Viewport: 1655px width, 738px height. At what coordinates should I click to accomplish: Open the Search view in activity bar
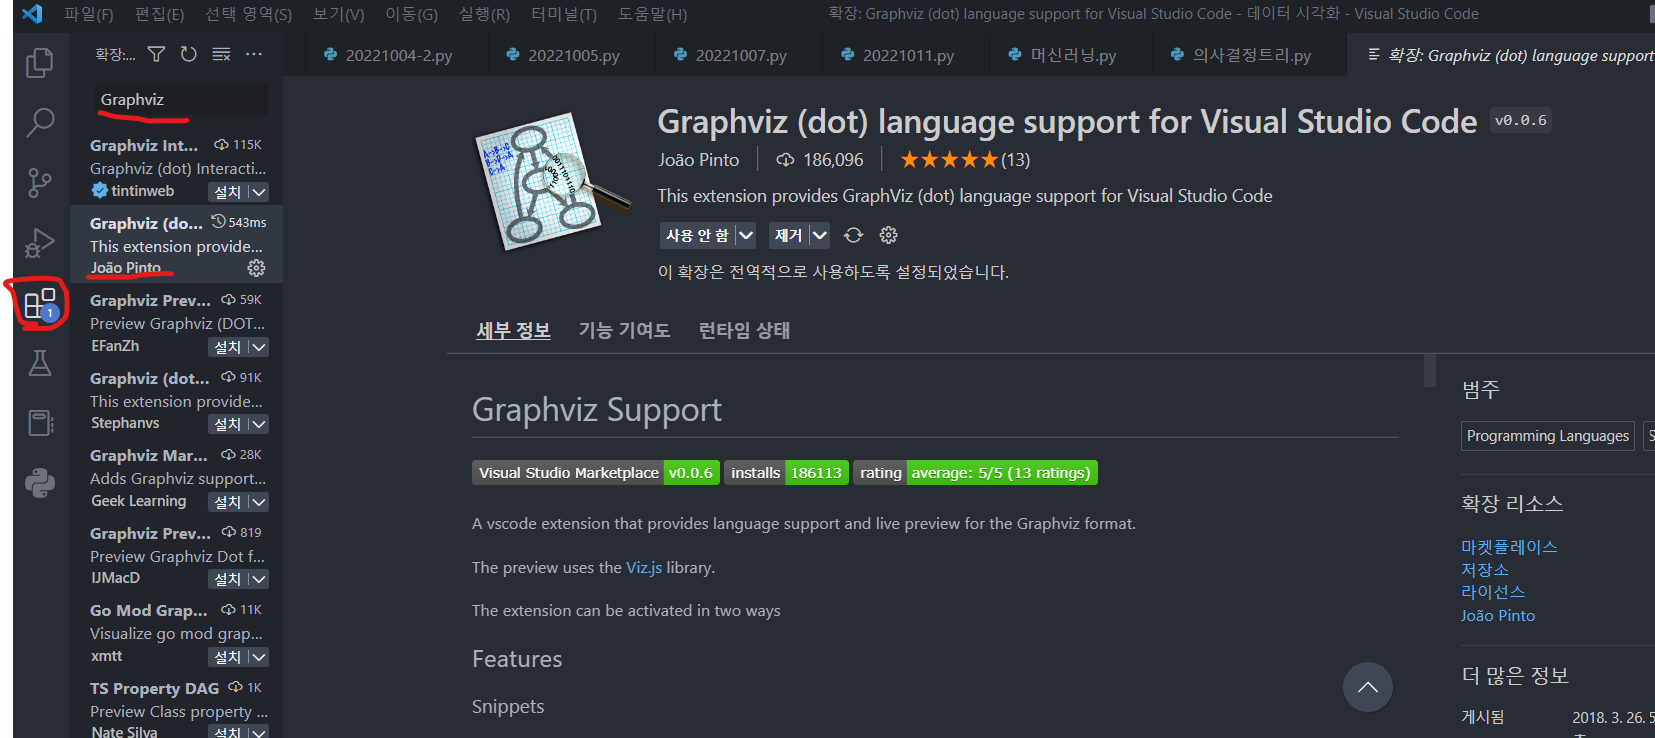39,123
